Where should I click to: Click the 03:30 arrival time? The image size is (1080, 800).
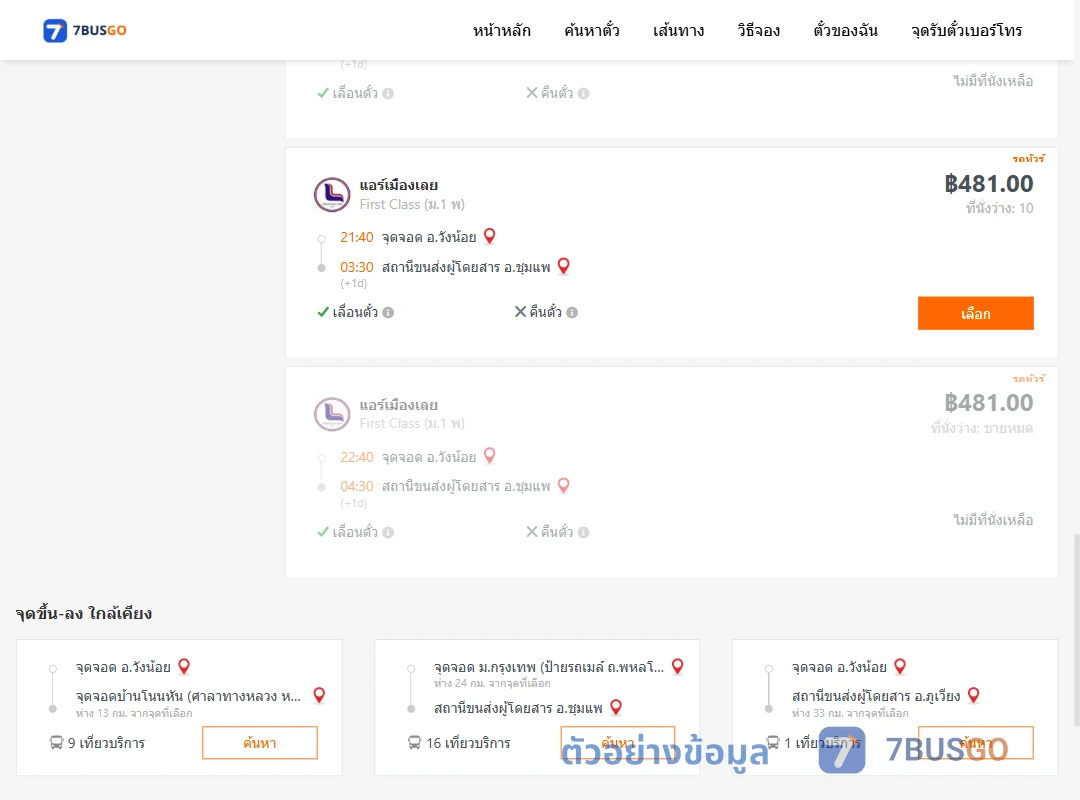357,267
